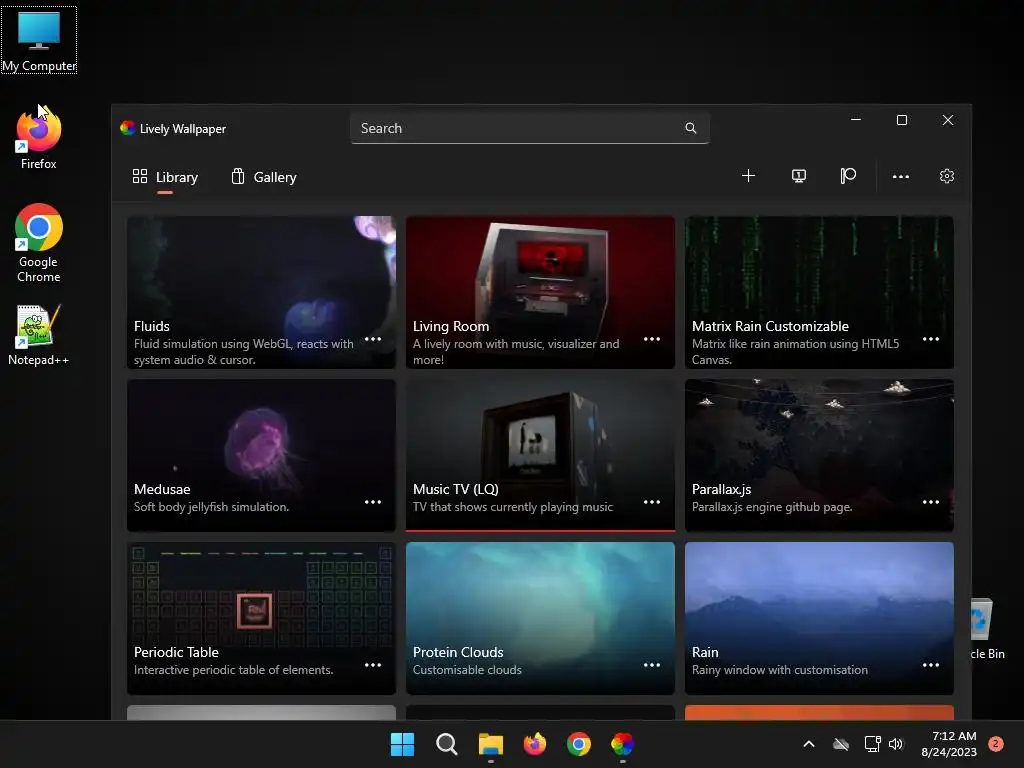Open the toolbar more options ellipsis

click(901, 176)
